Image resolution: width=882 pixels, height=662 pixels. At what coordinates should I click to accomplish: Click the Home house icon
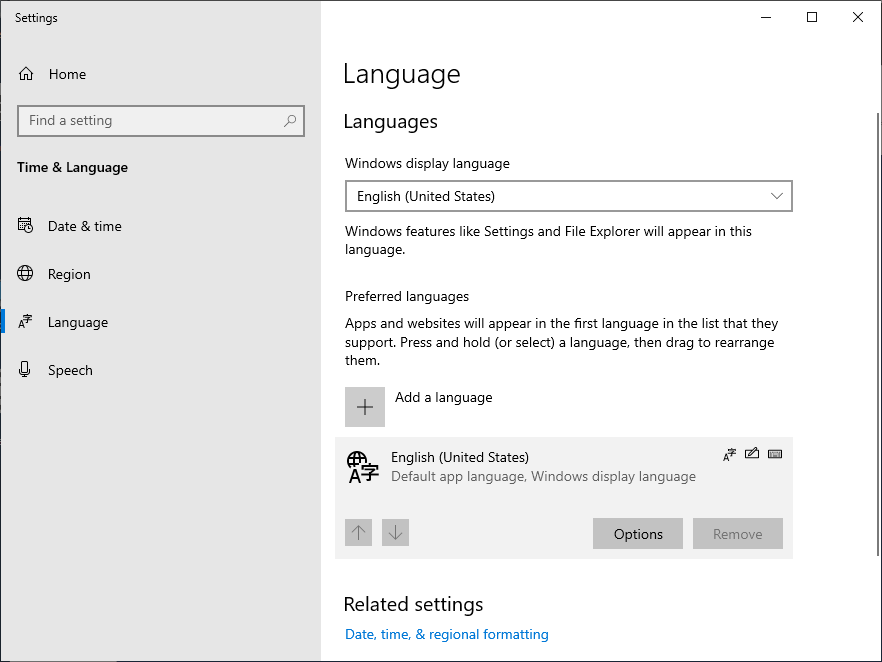tap(26, 74)
